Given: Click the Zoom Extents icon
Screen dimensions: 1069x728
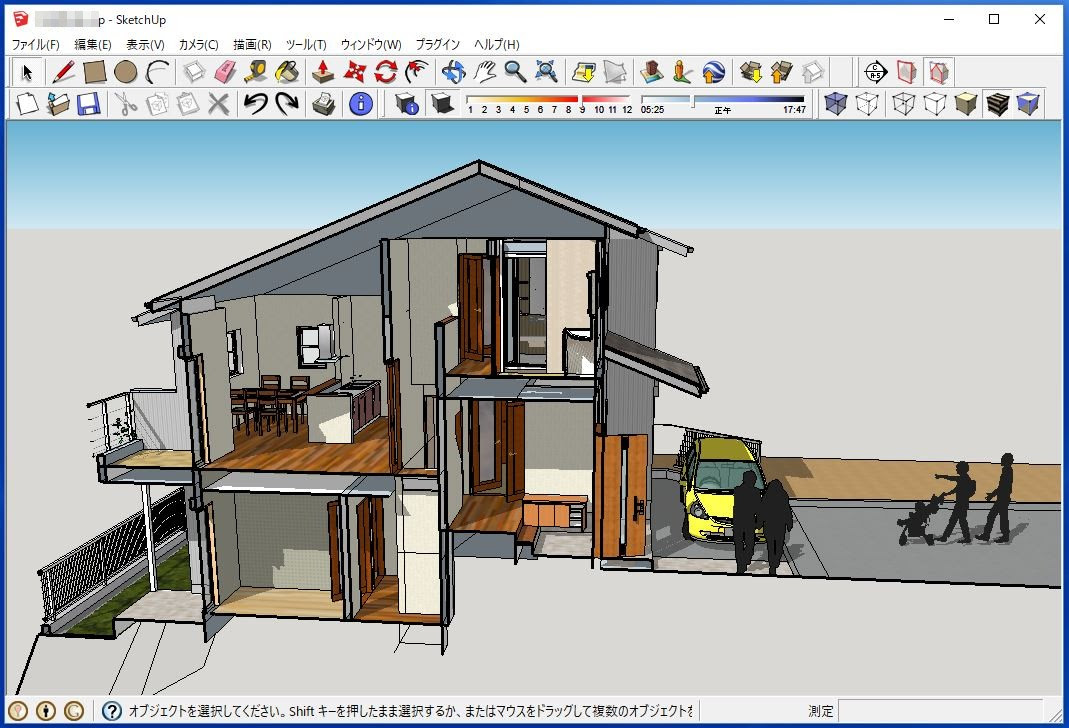Looking at the screenshot, I should [546, 72].
